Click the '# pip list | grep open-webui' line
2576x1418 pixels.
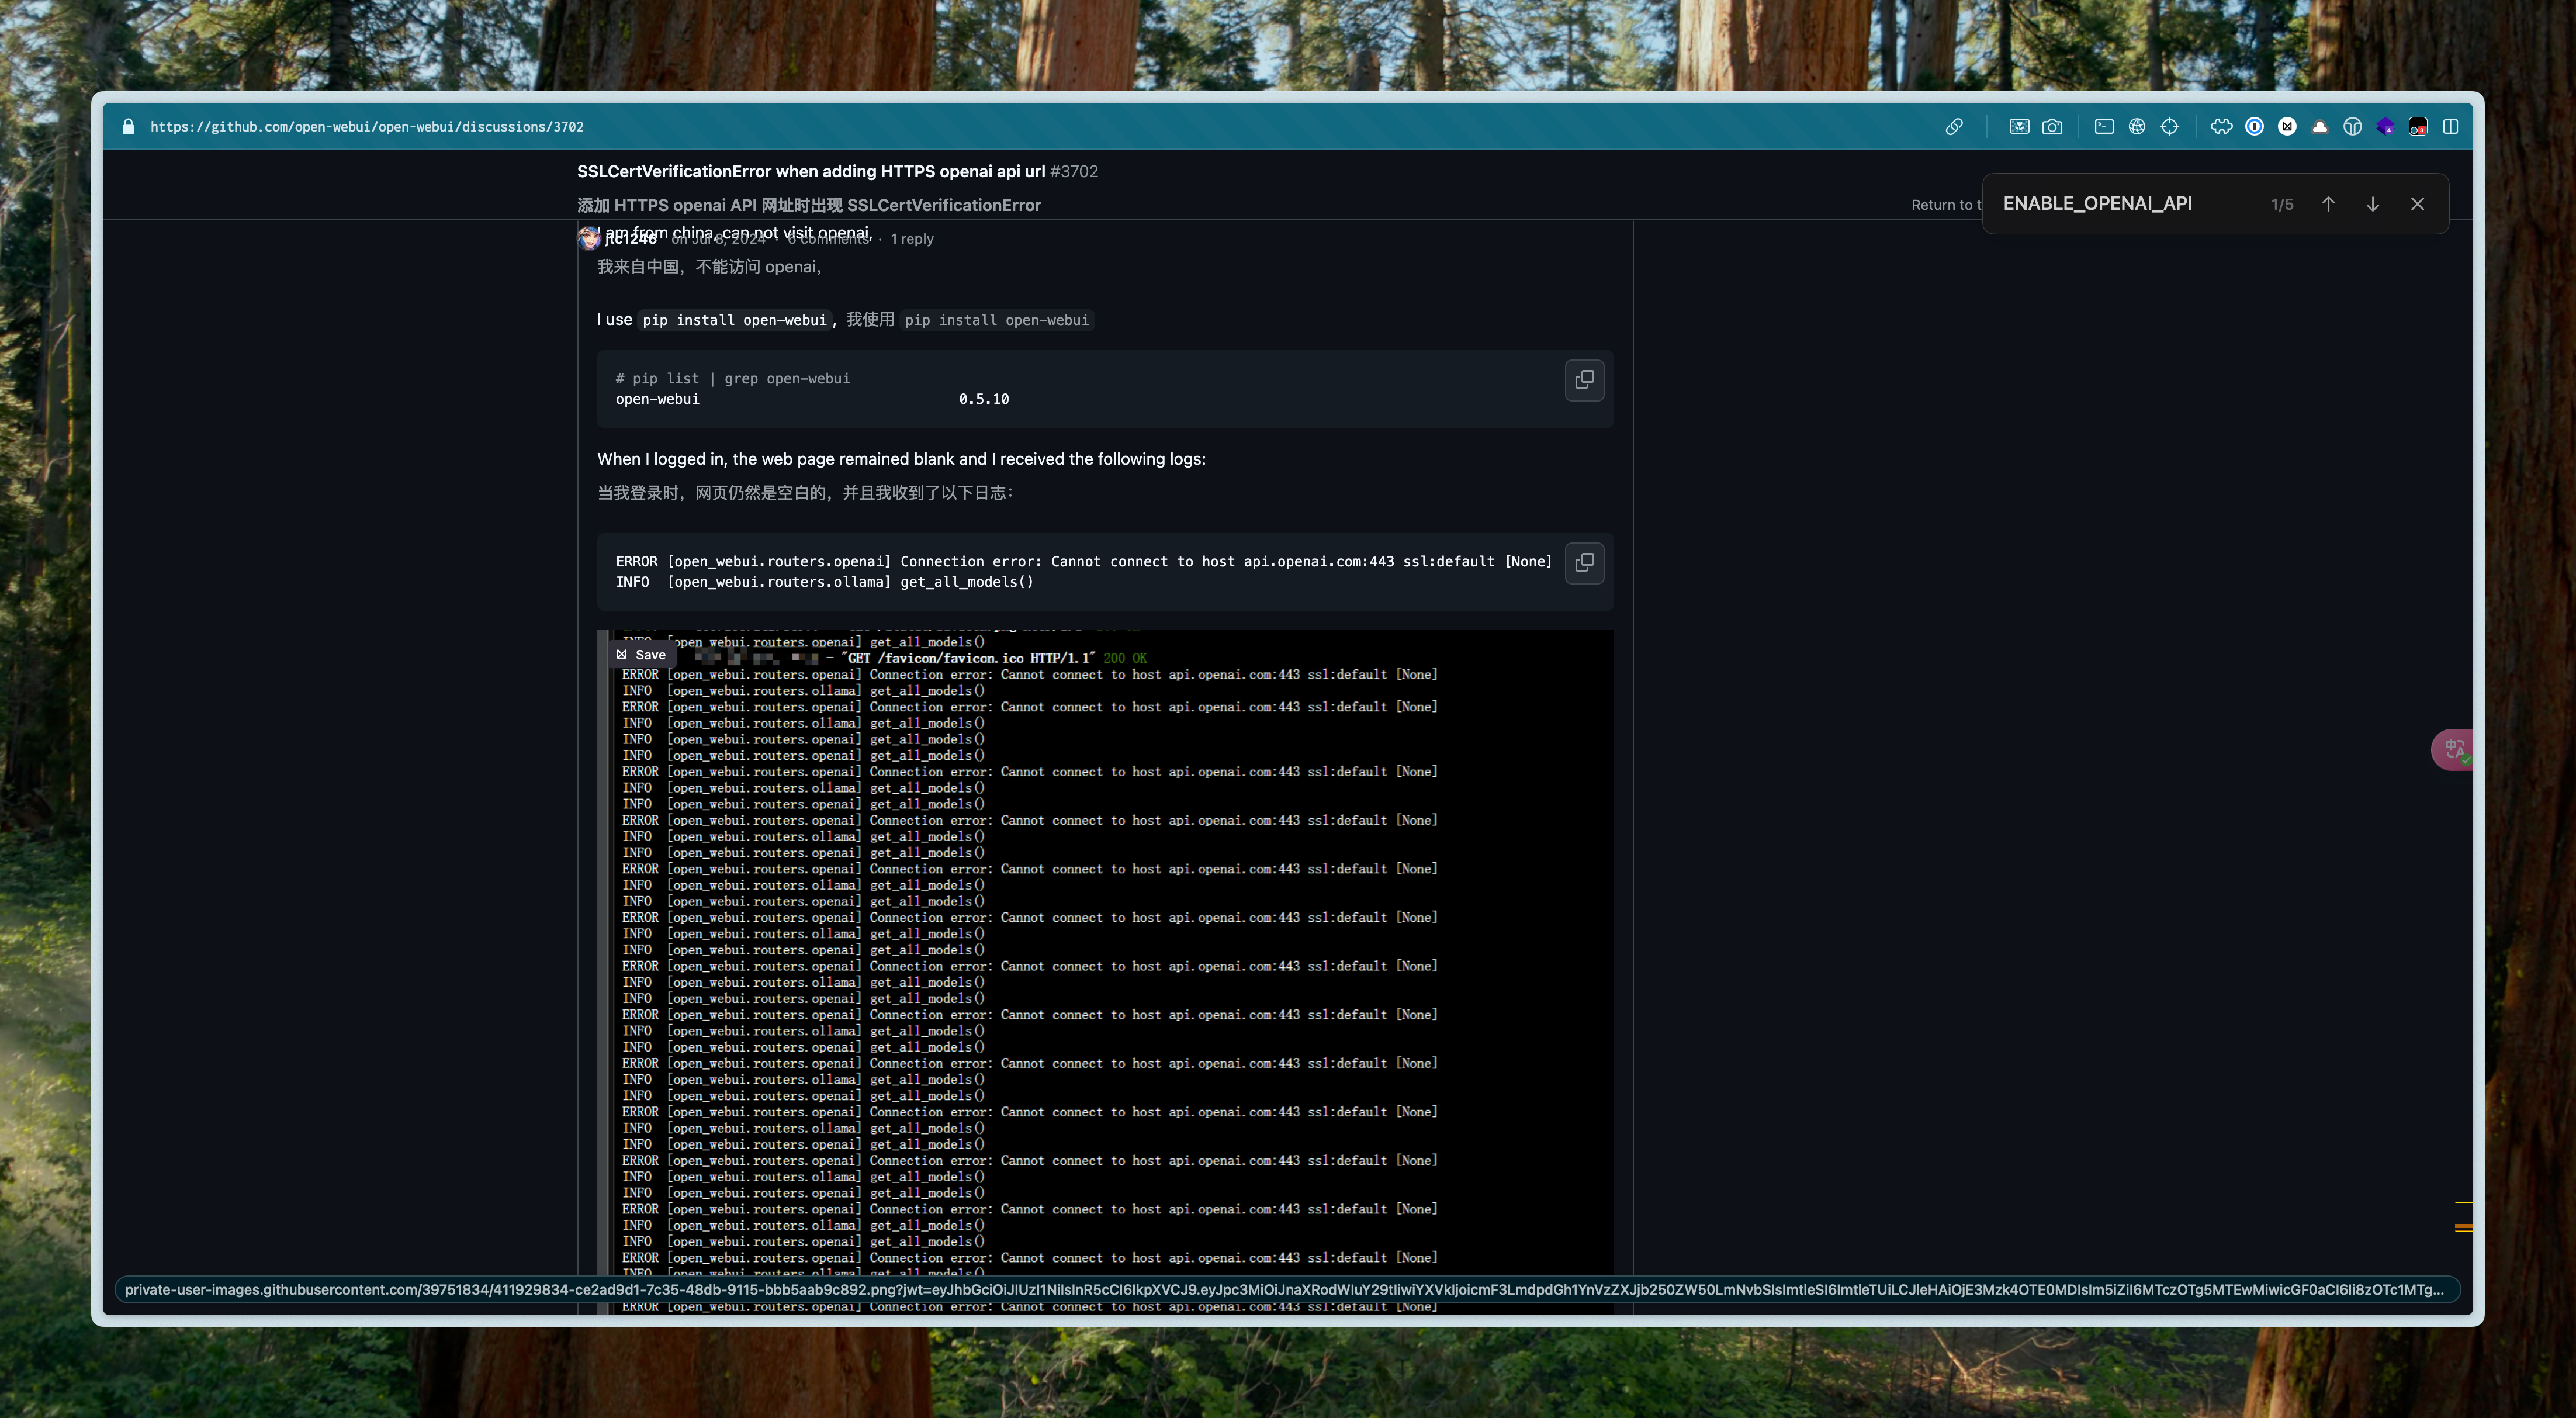733,379
